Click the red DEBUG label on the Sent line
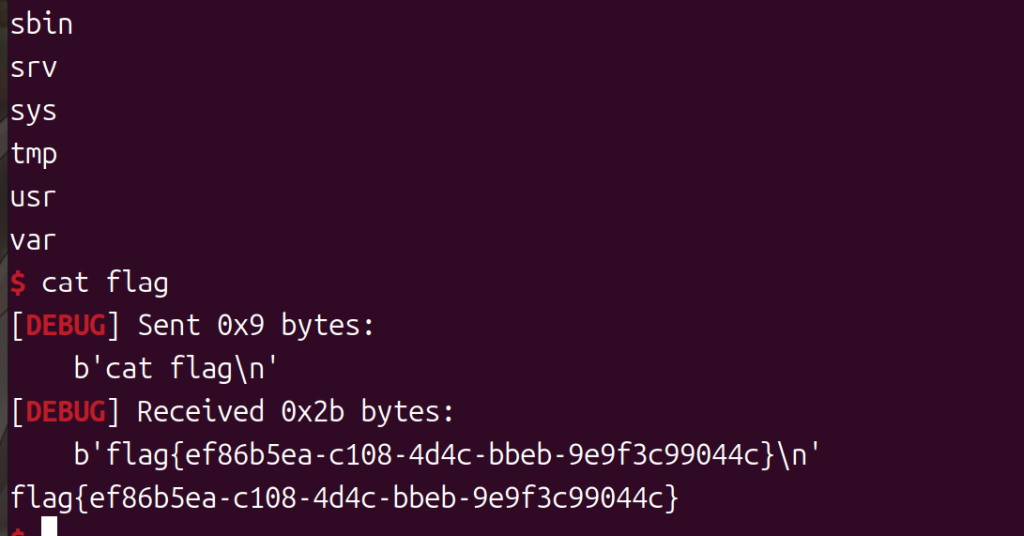 point(65,326)
